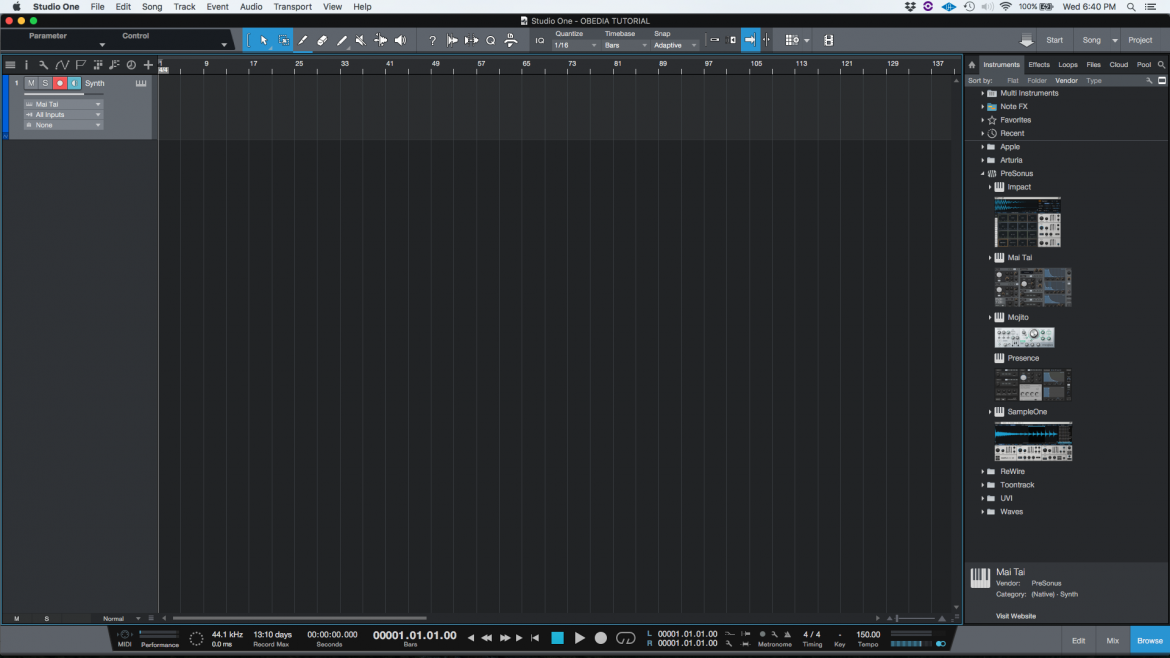The height and width of the screenshot is (658, 1170).
Task: Open the Track menu
Action: (184, 7)
